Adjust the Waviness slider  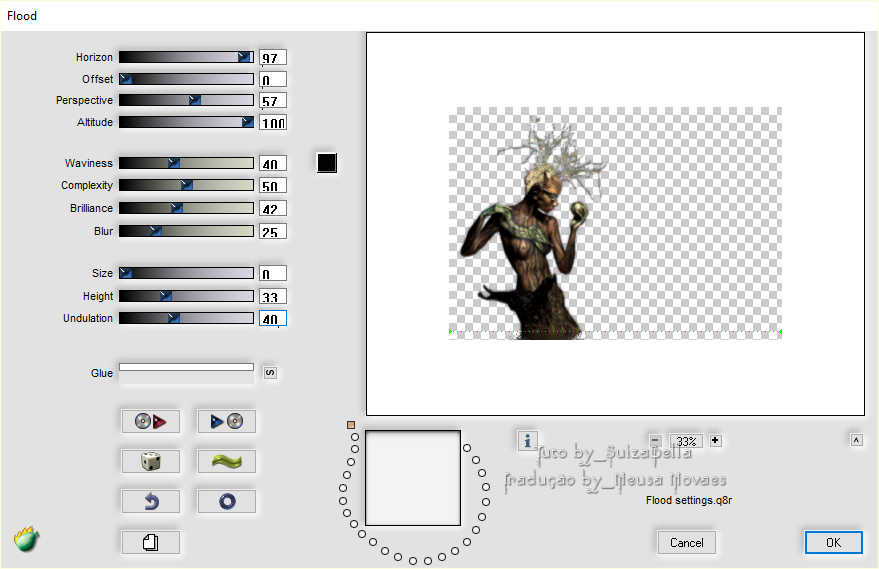tap(186, 163)
